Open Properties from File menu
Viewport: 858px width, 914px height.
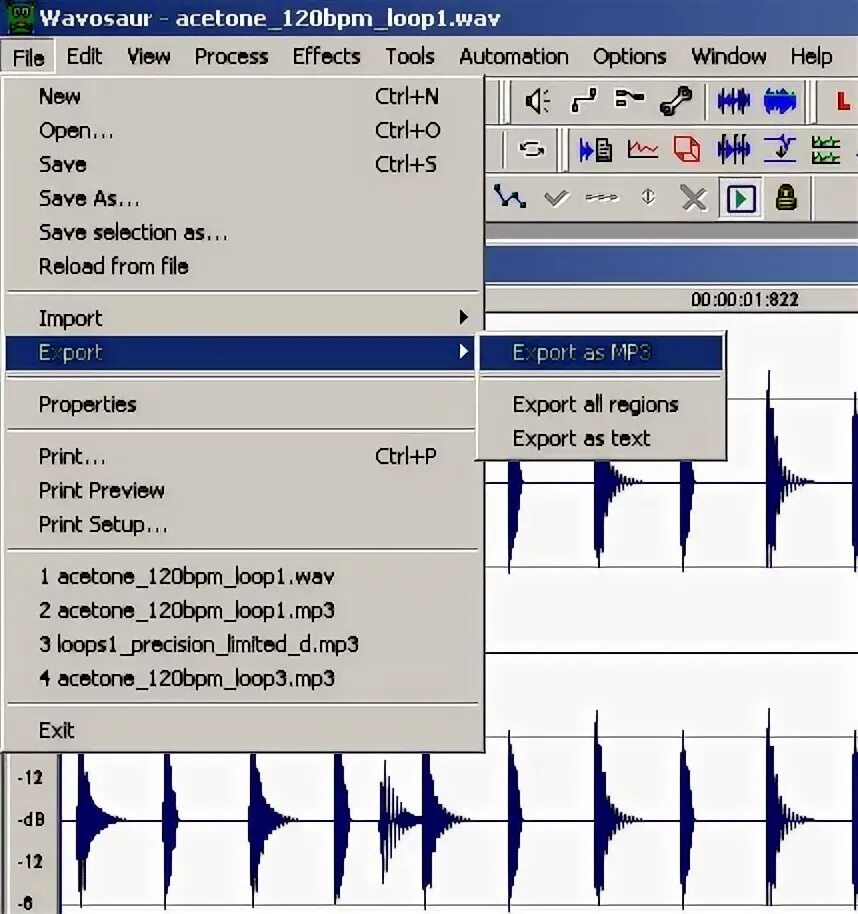[x=242, y=404]
